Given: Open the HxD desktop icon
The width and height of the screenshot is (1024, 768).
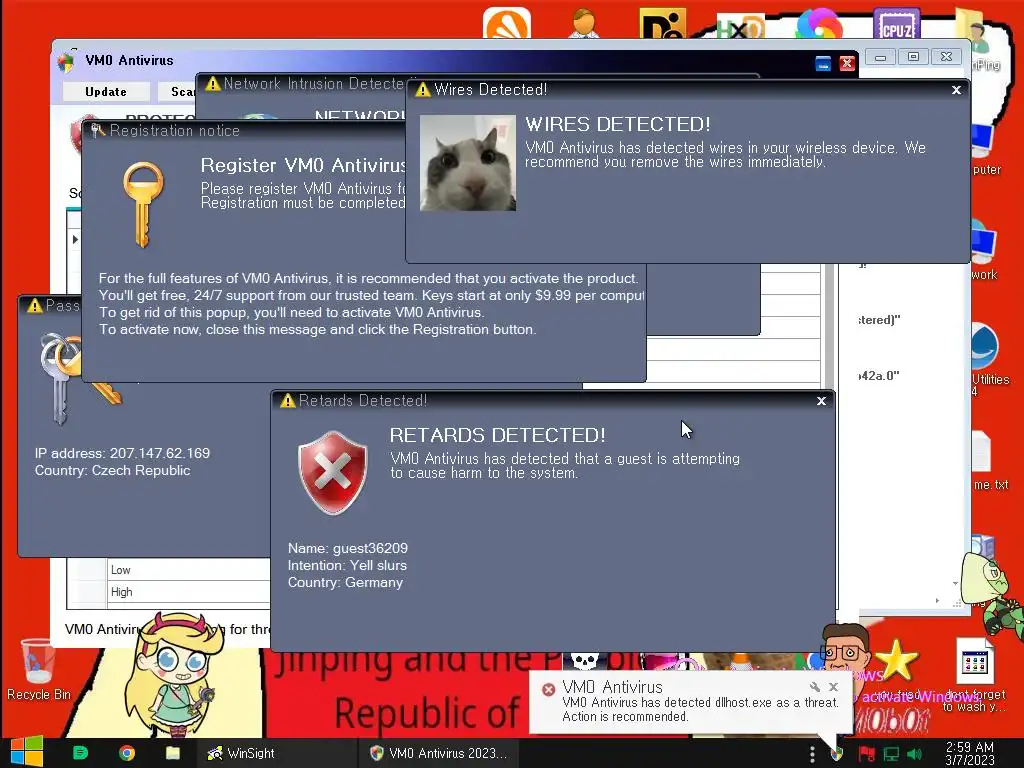Looking at the screenshot, I should click(741, 26).
